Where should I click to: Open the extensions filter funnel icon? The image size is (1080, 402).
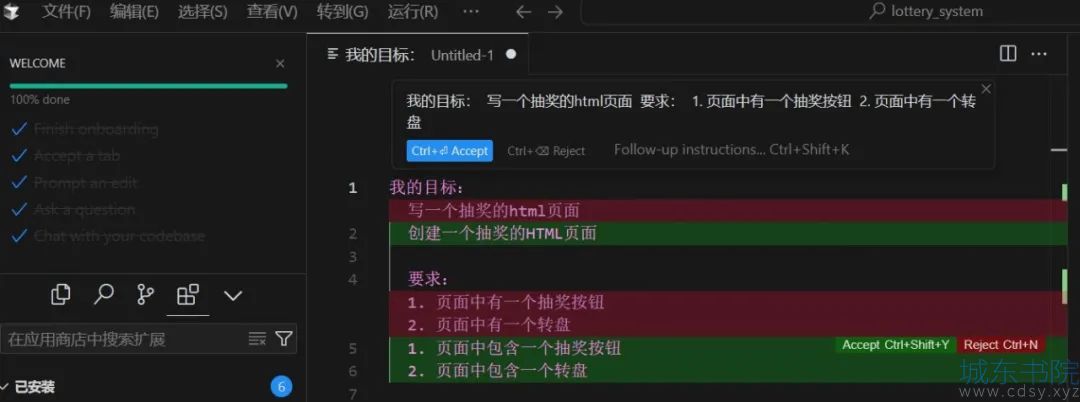click(x=284, y=339)
